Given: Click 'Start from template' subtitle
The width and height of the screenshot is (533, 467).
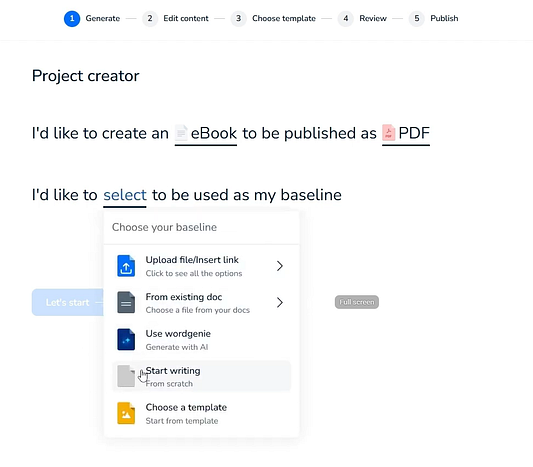Looking at the screenshot, I should 182,421.
